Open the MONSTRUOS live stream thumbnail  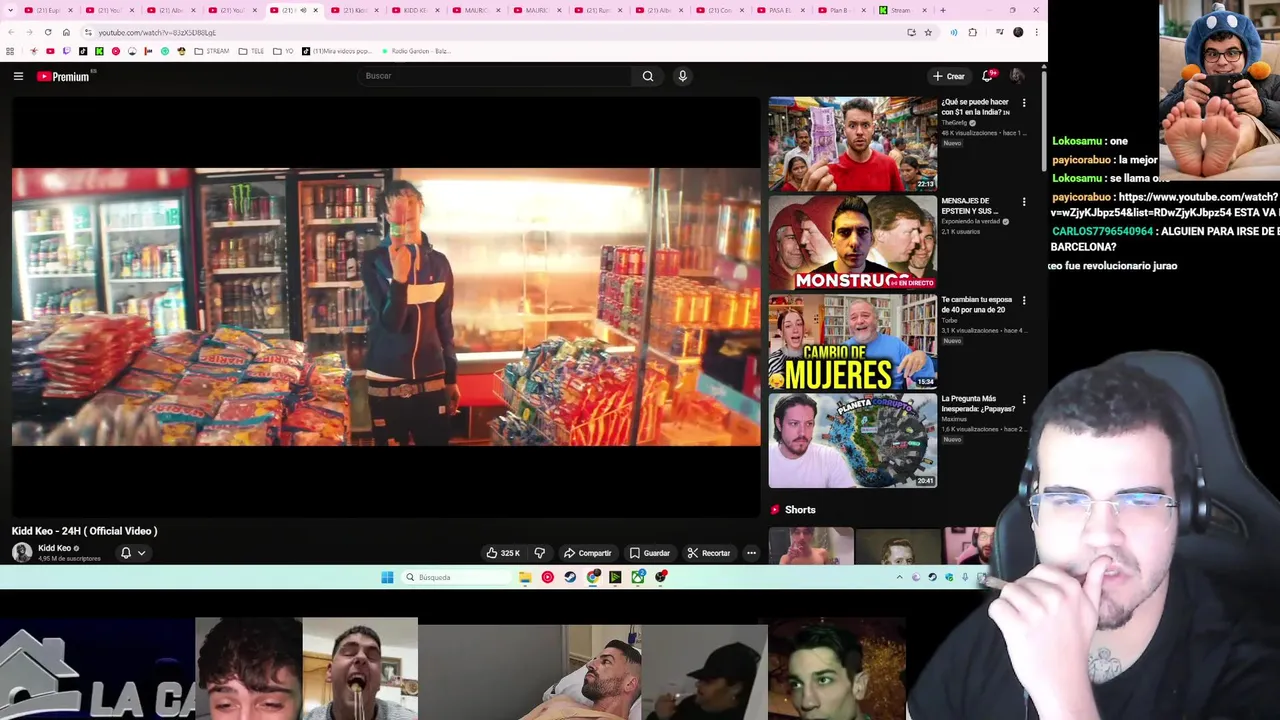[x=852, y=242]
